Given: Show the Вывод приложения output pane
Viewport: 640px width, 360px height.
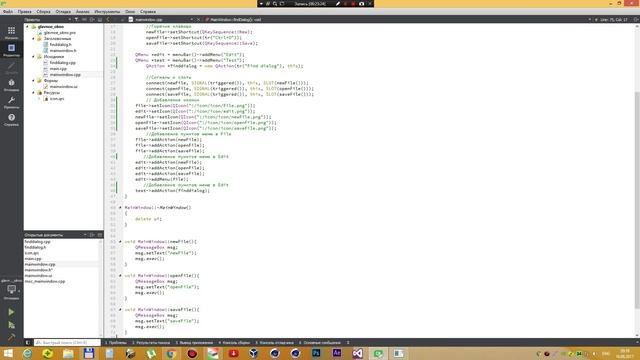Looking at the screenshot, I should (x=194, y=343).
